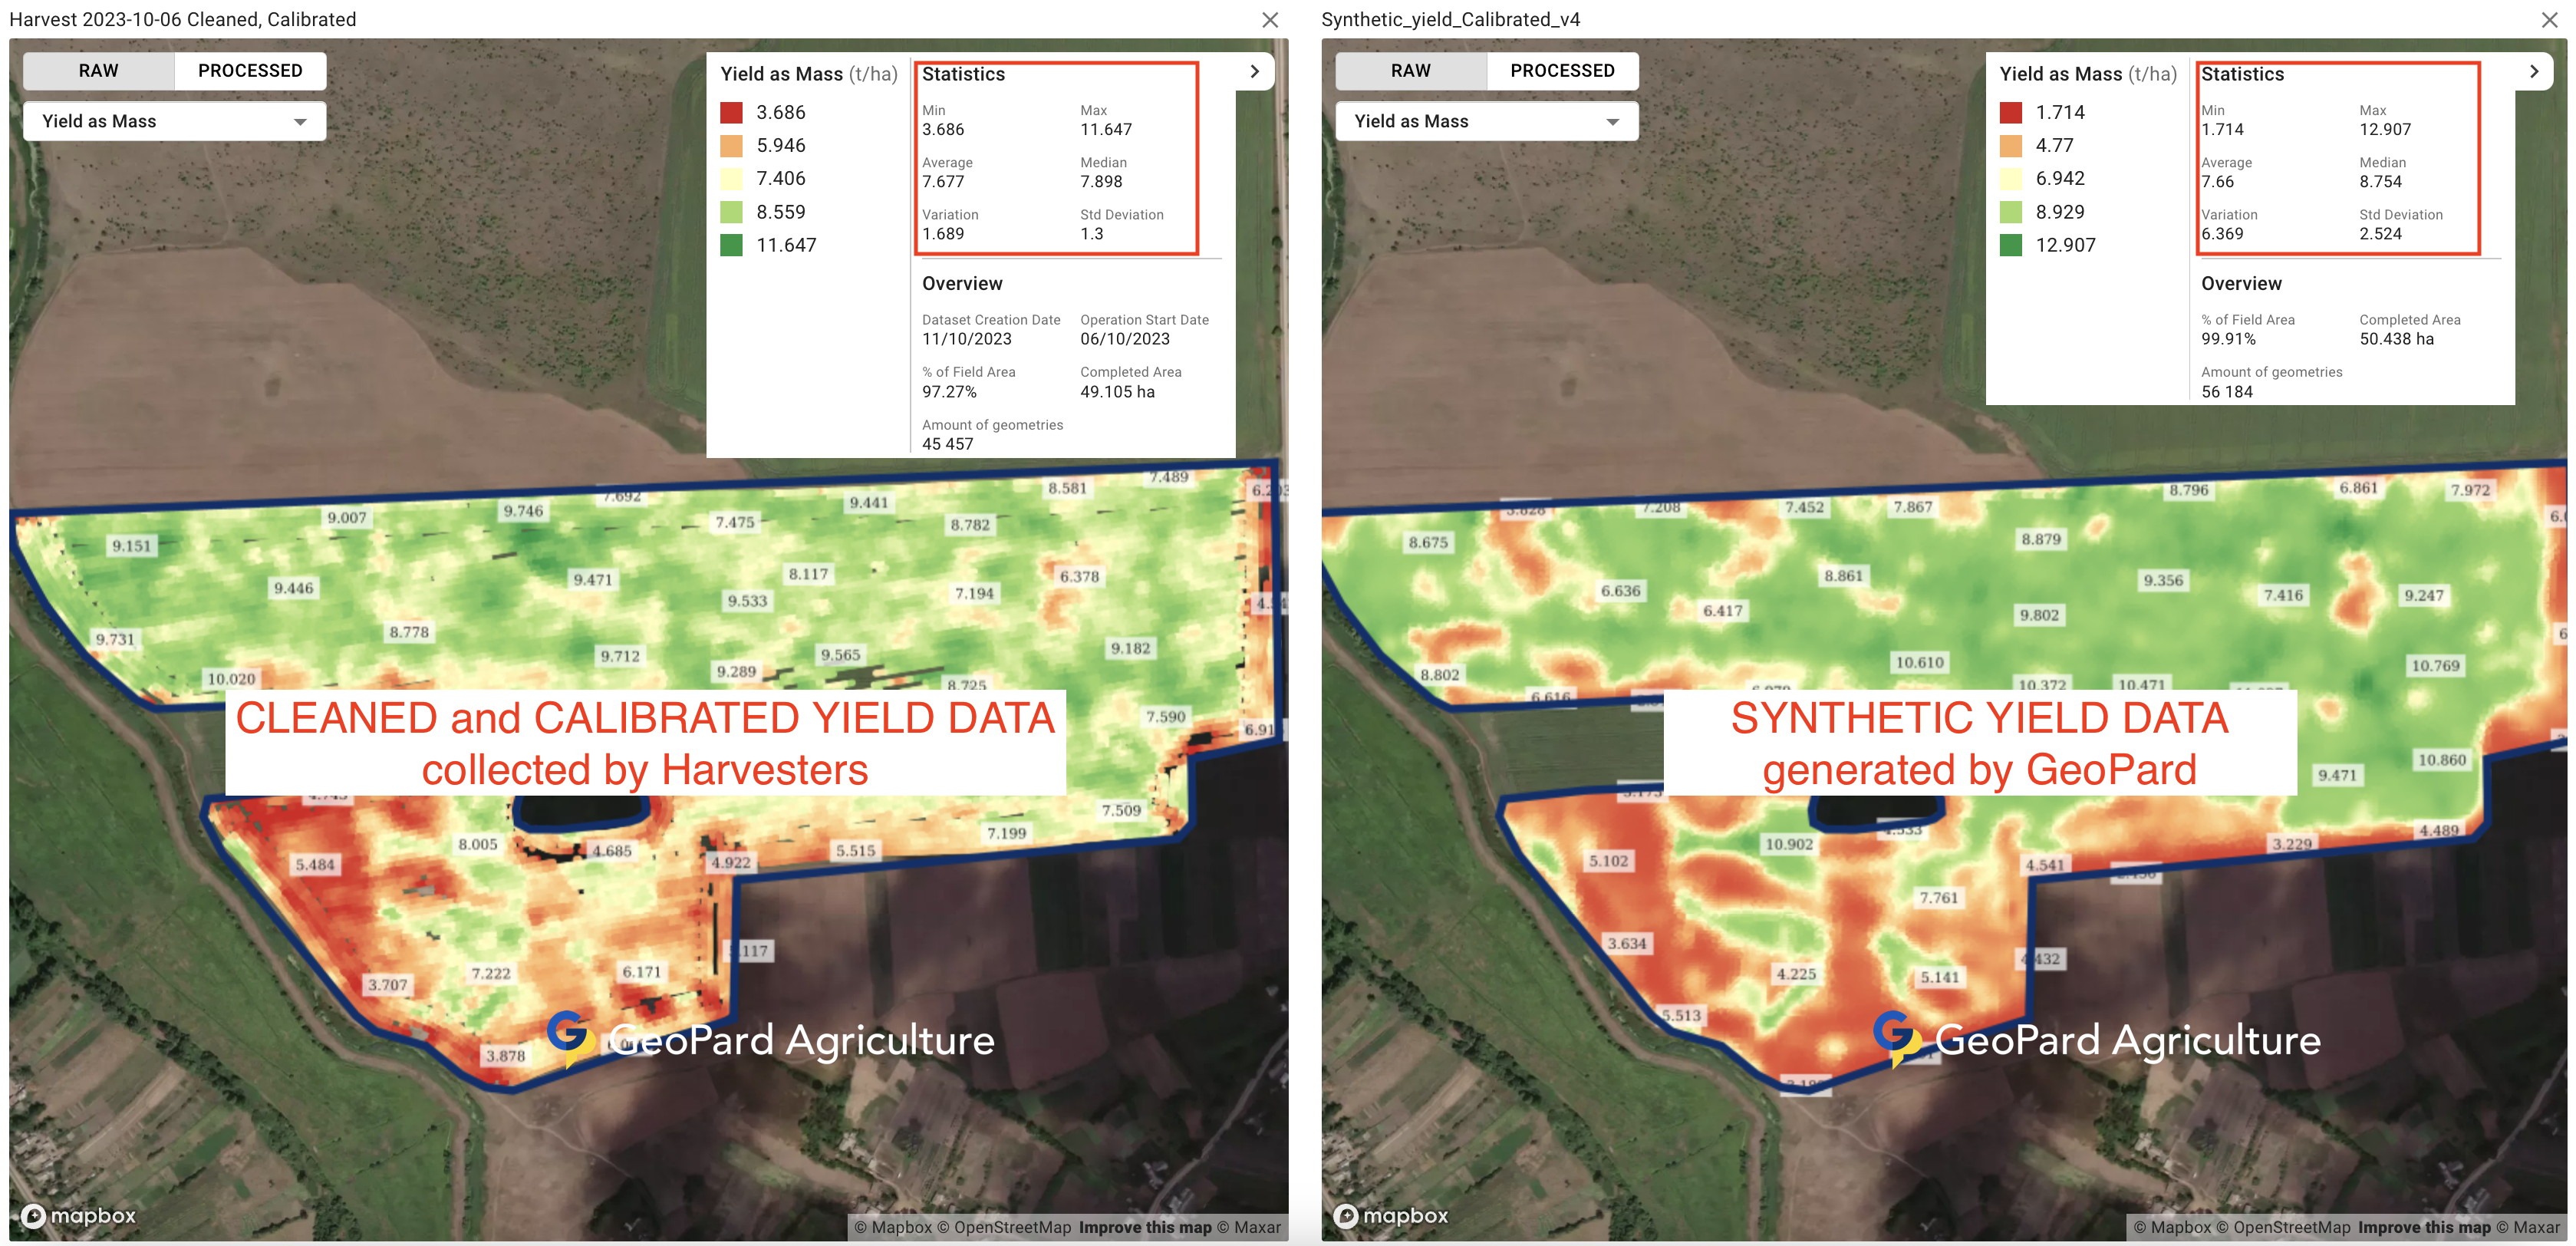2576x1246 pixels.
Task: Switch right map to RAW view
Action: click(x=1410, y=71)
